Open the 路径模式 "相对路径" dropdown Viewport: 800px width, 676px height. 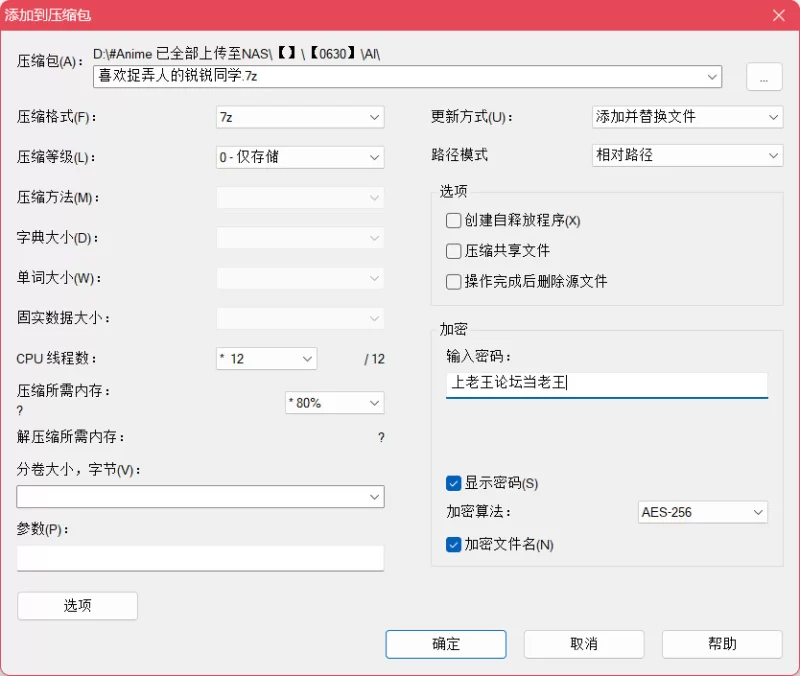(x=687, y=155)
